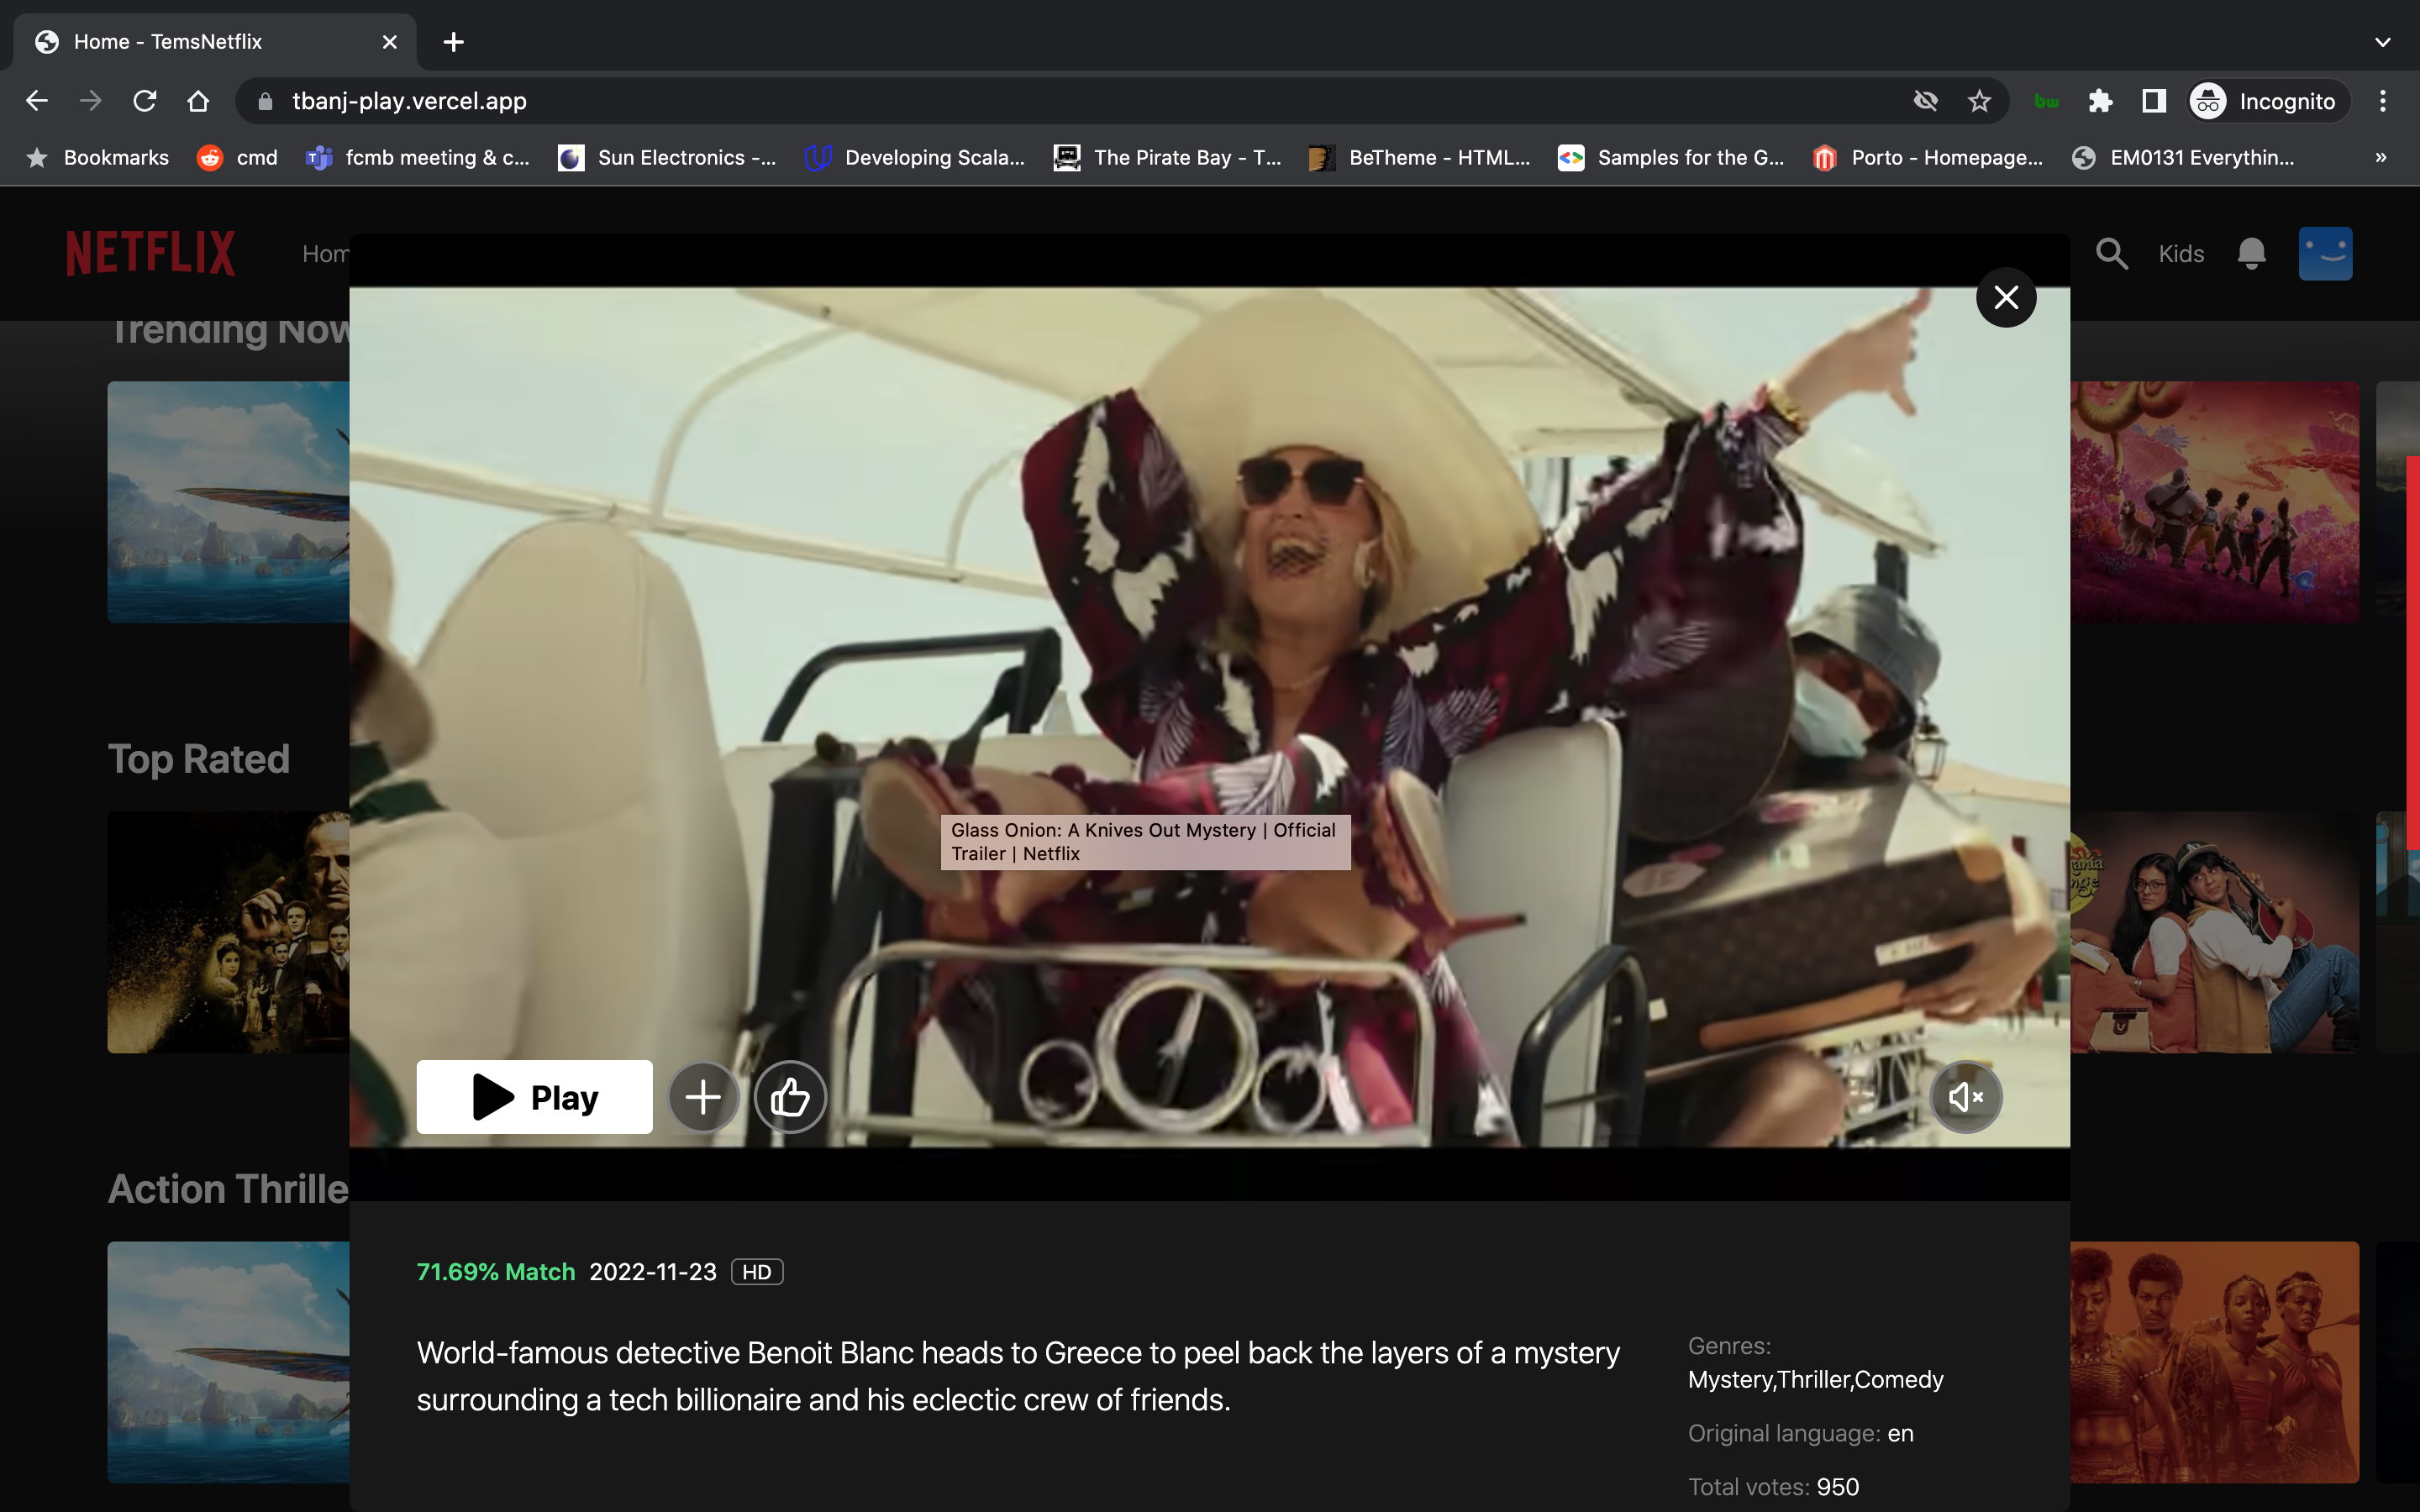Open The Pirate Bay bookmark
Screen dimensions: 2420x1512
tap(1167, 157)
